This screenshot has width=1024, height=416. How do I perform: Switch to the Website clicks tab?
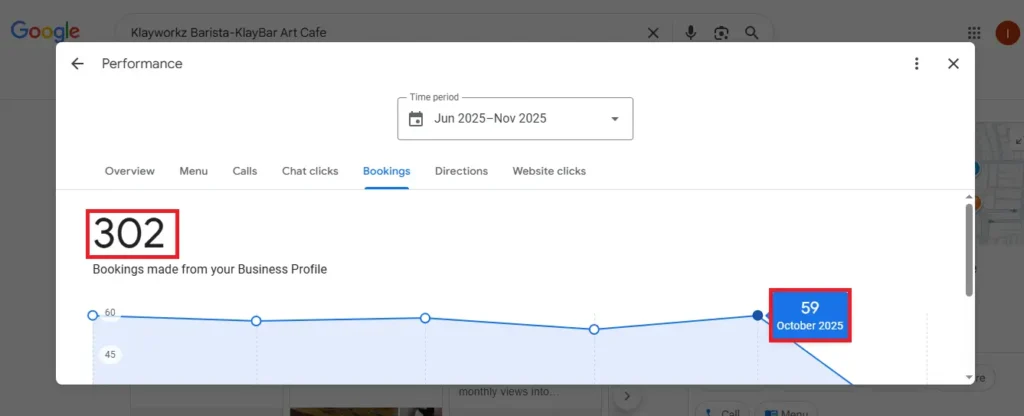[x=549, y=171]
